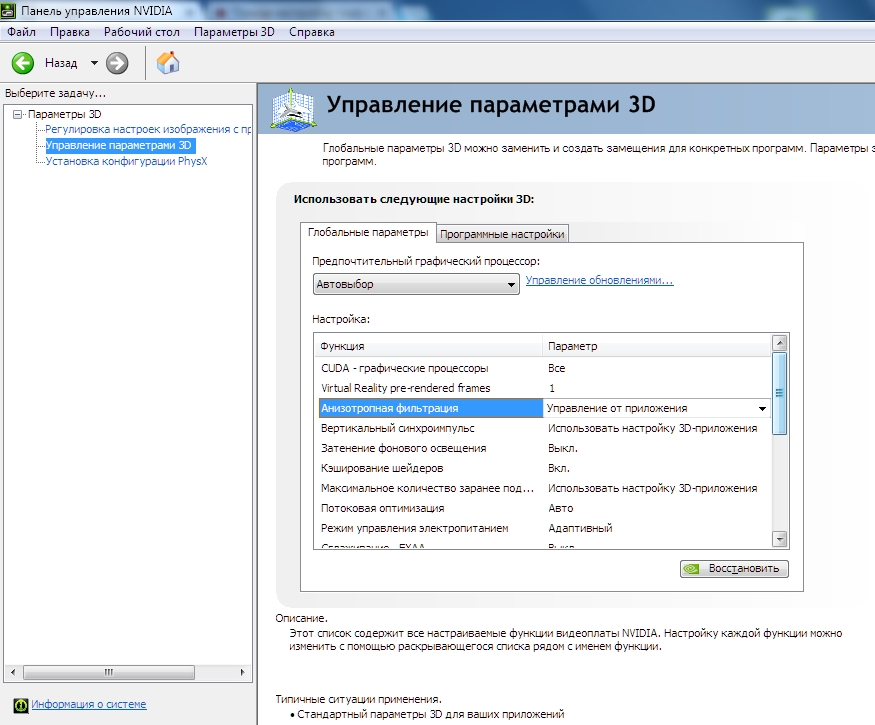Switch to the Глобальные параметры tab
Screen dimensions: 875x725
click(368, 232)
